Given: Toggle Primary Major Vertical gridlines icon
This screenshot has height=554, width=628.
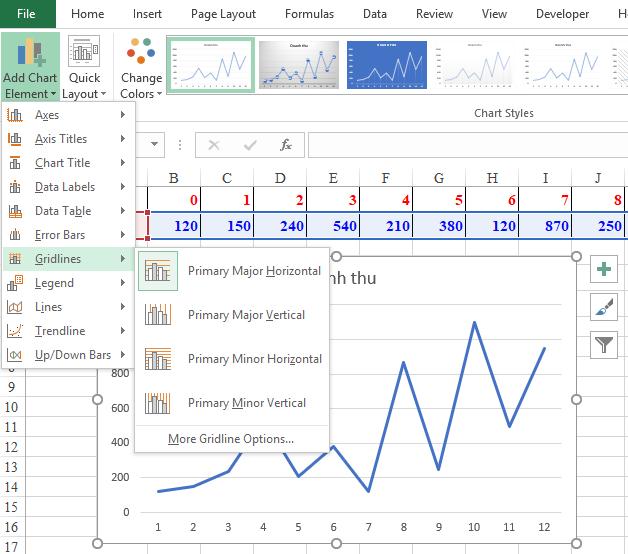Looking at the screenshot, I should [x=158, y=315].
